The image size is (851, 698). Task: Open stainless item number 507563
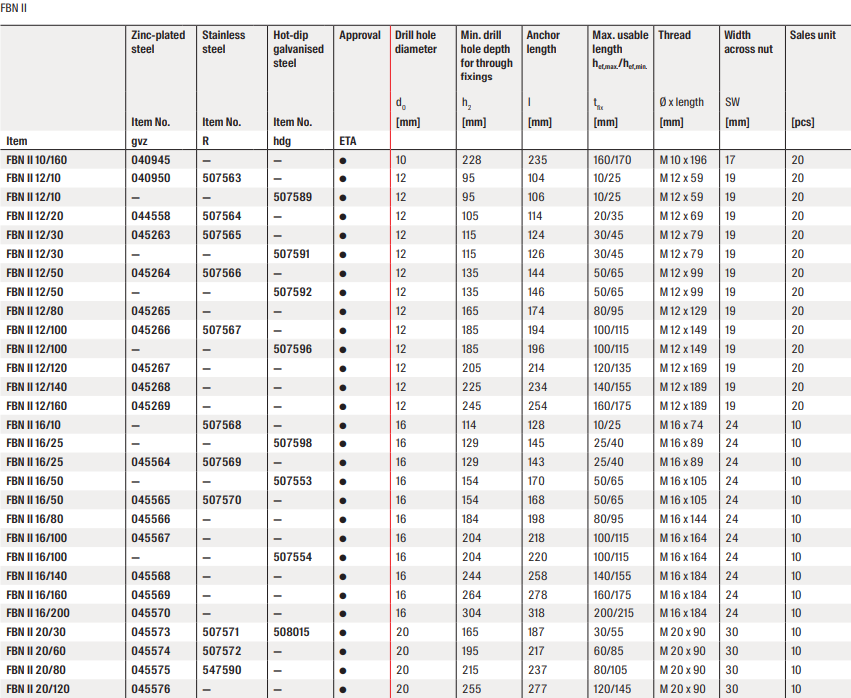222,178
